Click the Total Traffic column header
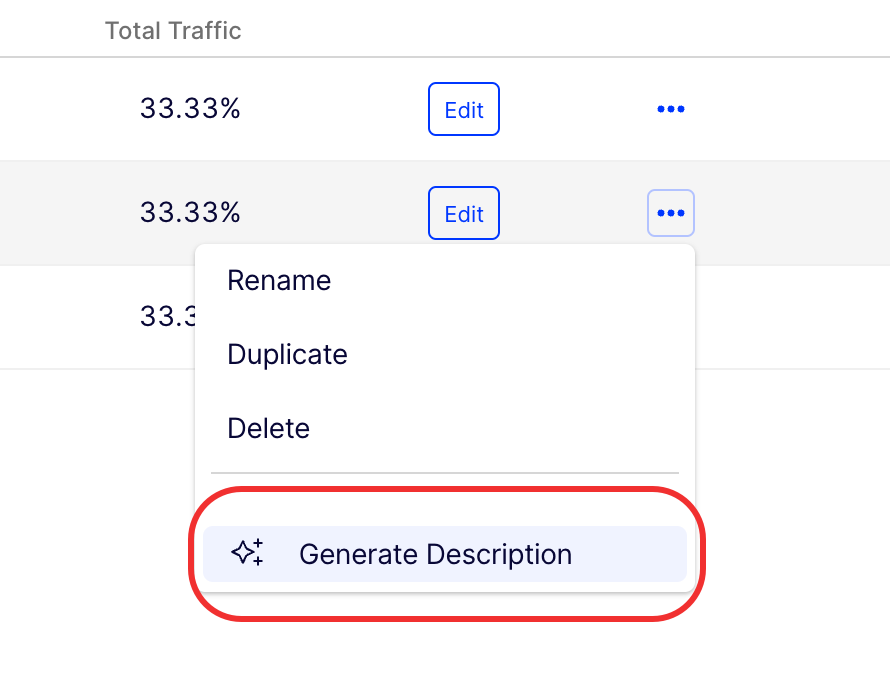This screenshot has width=890, height=694. pyautogui.click(x=172, y=31)
